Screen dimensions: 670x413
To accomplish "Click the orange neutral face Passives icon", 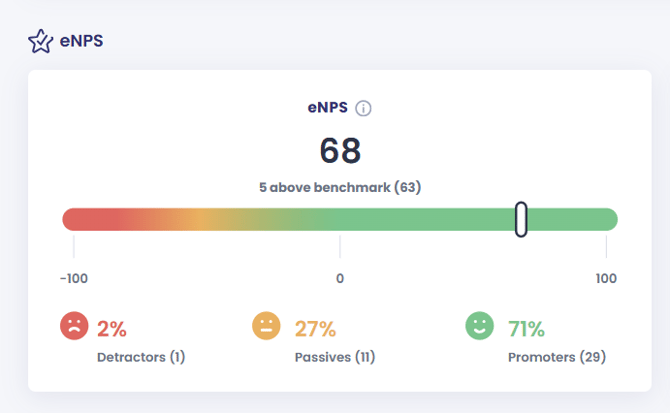I will pos(266,326).
